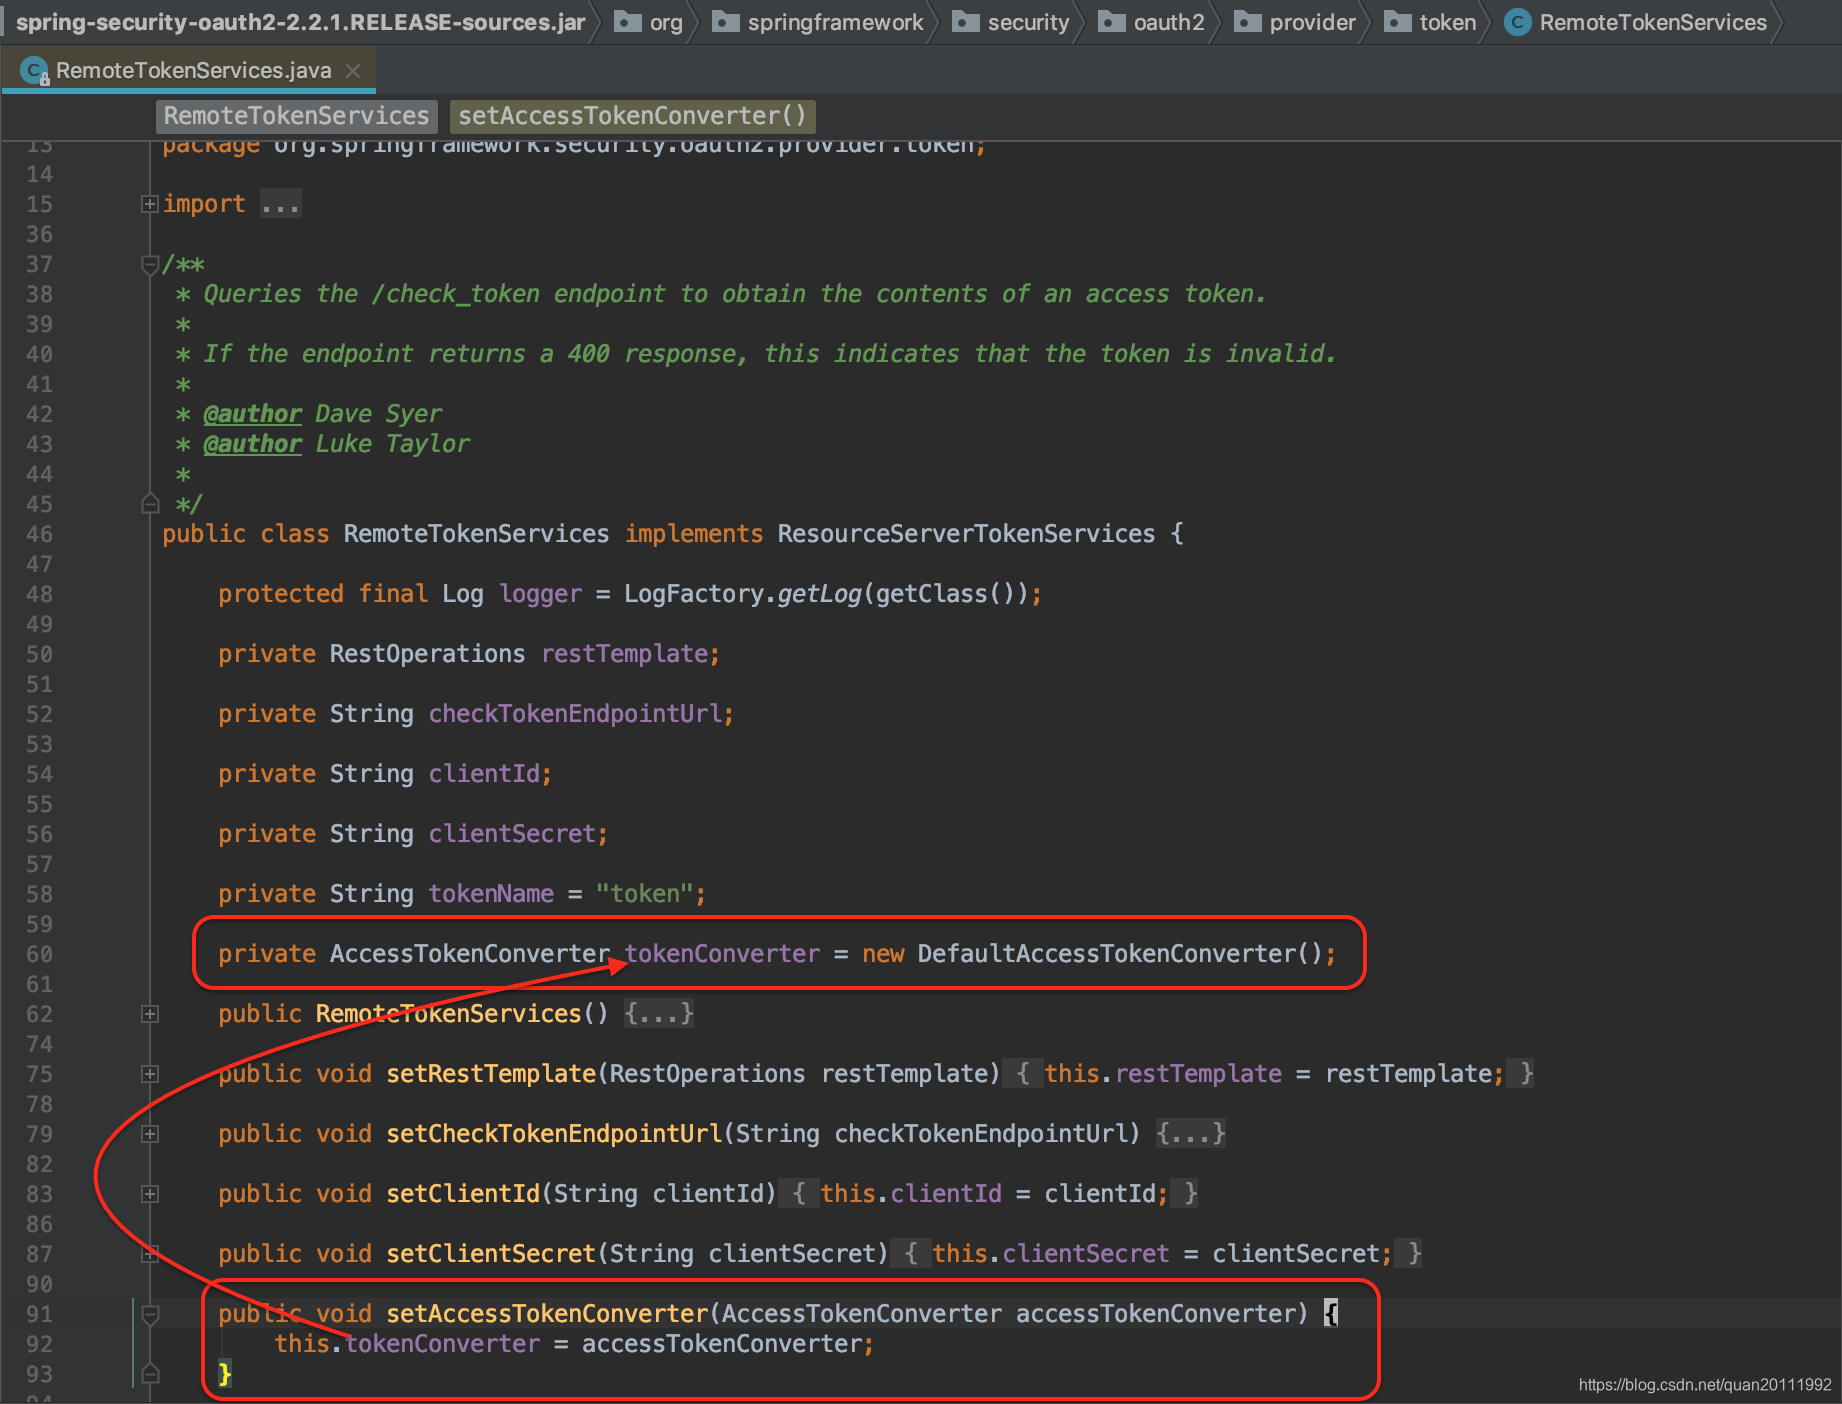Close the RemoteTokenServices.java tab

pyautogui.click(x=352, y=70)
